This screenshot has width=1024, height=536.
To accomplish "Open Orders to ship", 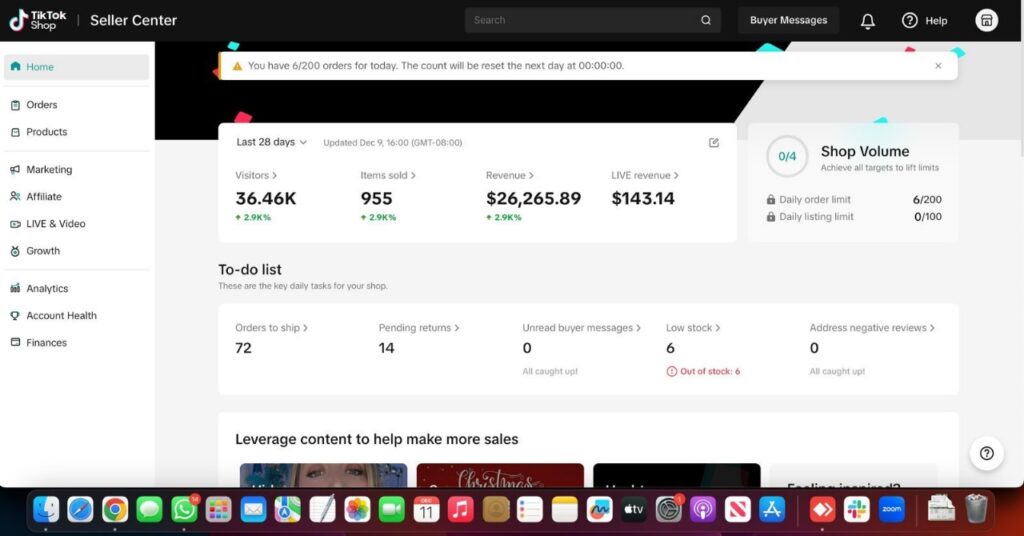I will point(271,328).
